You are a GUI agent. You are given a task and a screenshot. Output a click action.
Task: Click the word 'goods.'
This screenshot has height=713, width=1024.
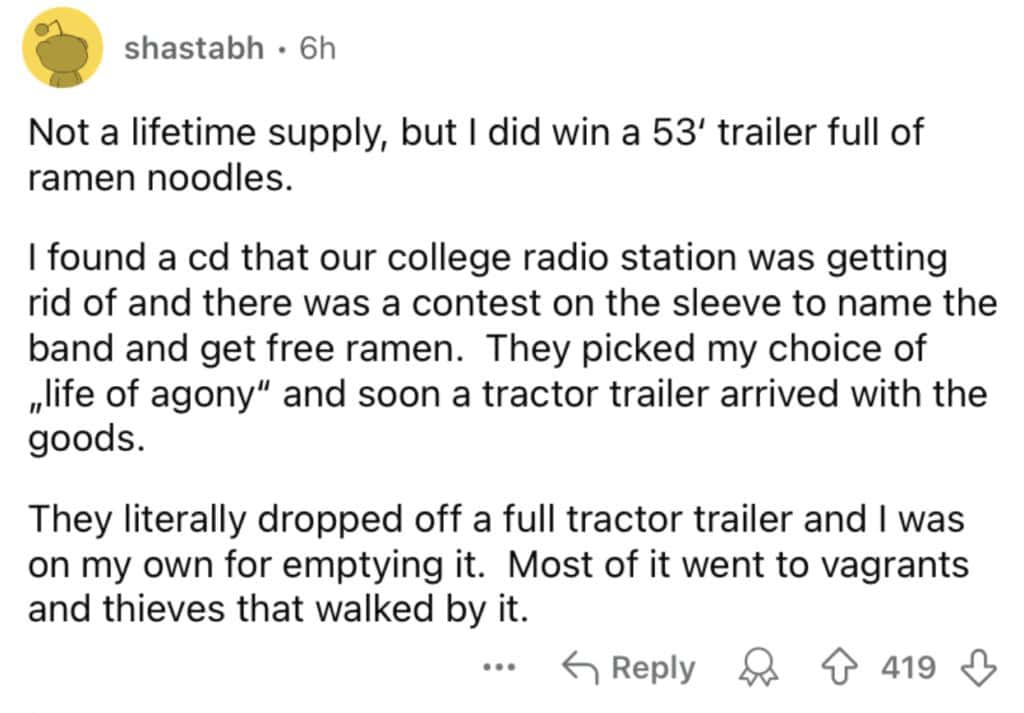tap(86, 439)
